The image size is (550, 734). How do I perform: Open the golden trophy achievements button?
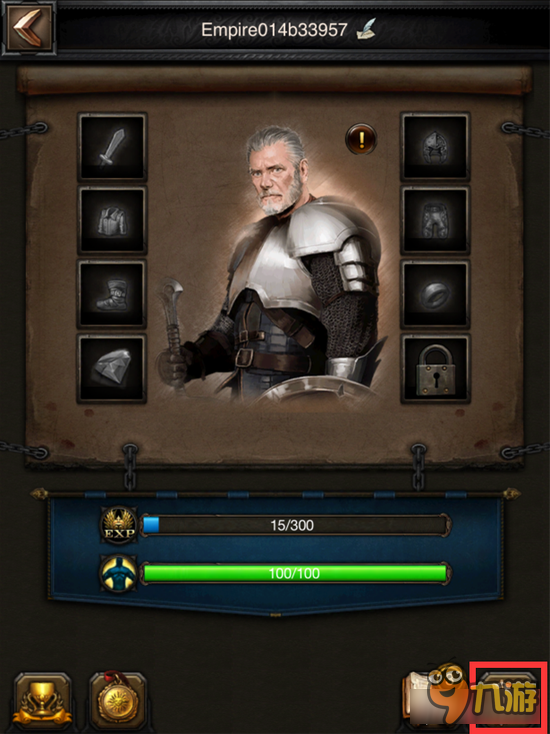click(x=43, y=702)
